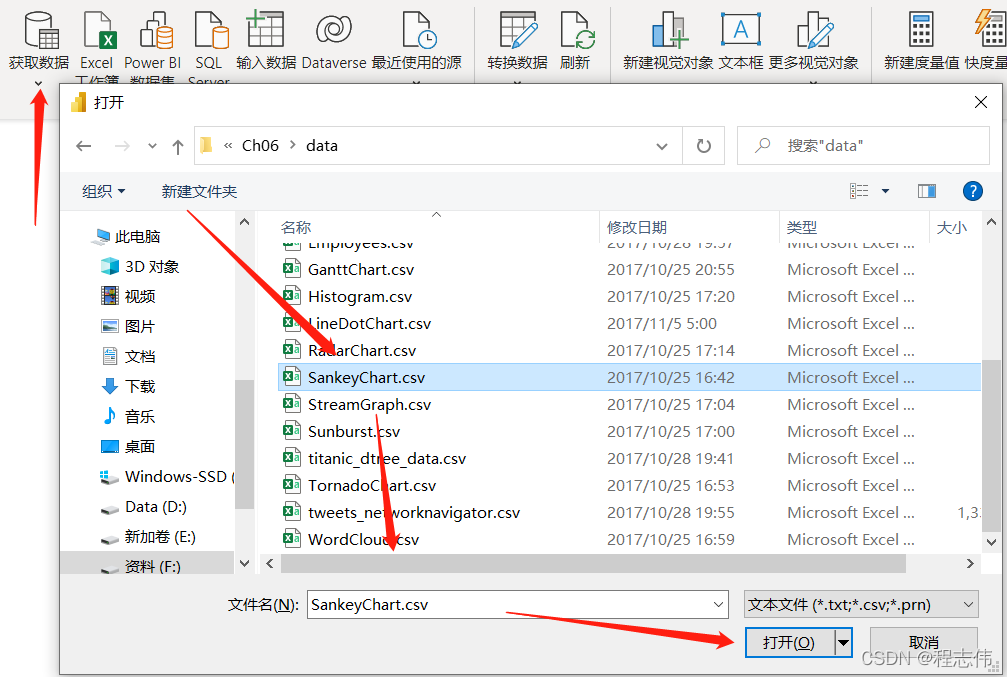Screen dimensions: 1007x677
Task: Open the address bar history dropdown
Action: [x=661, y=146]
